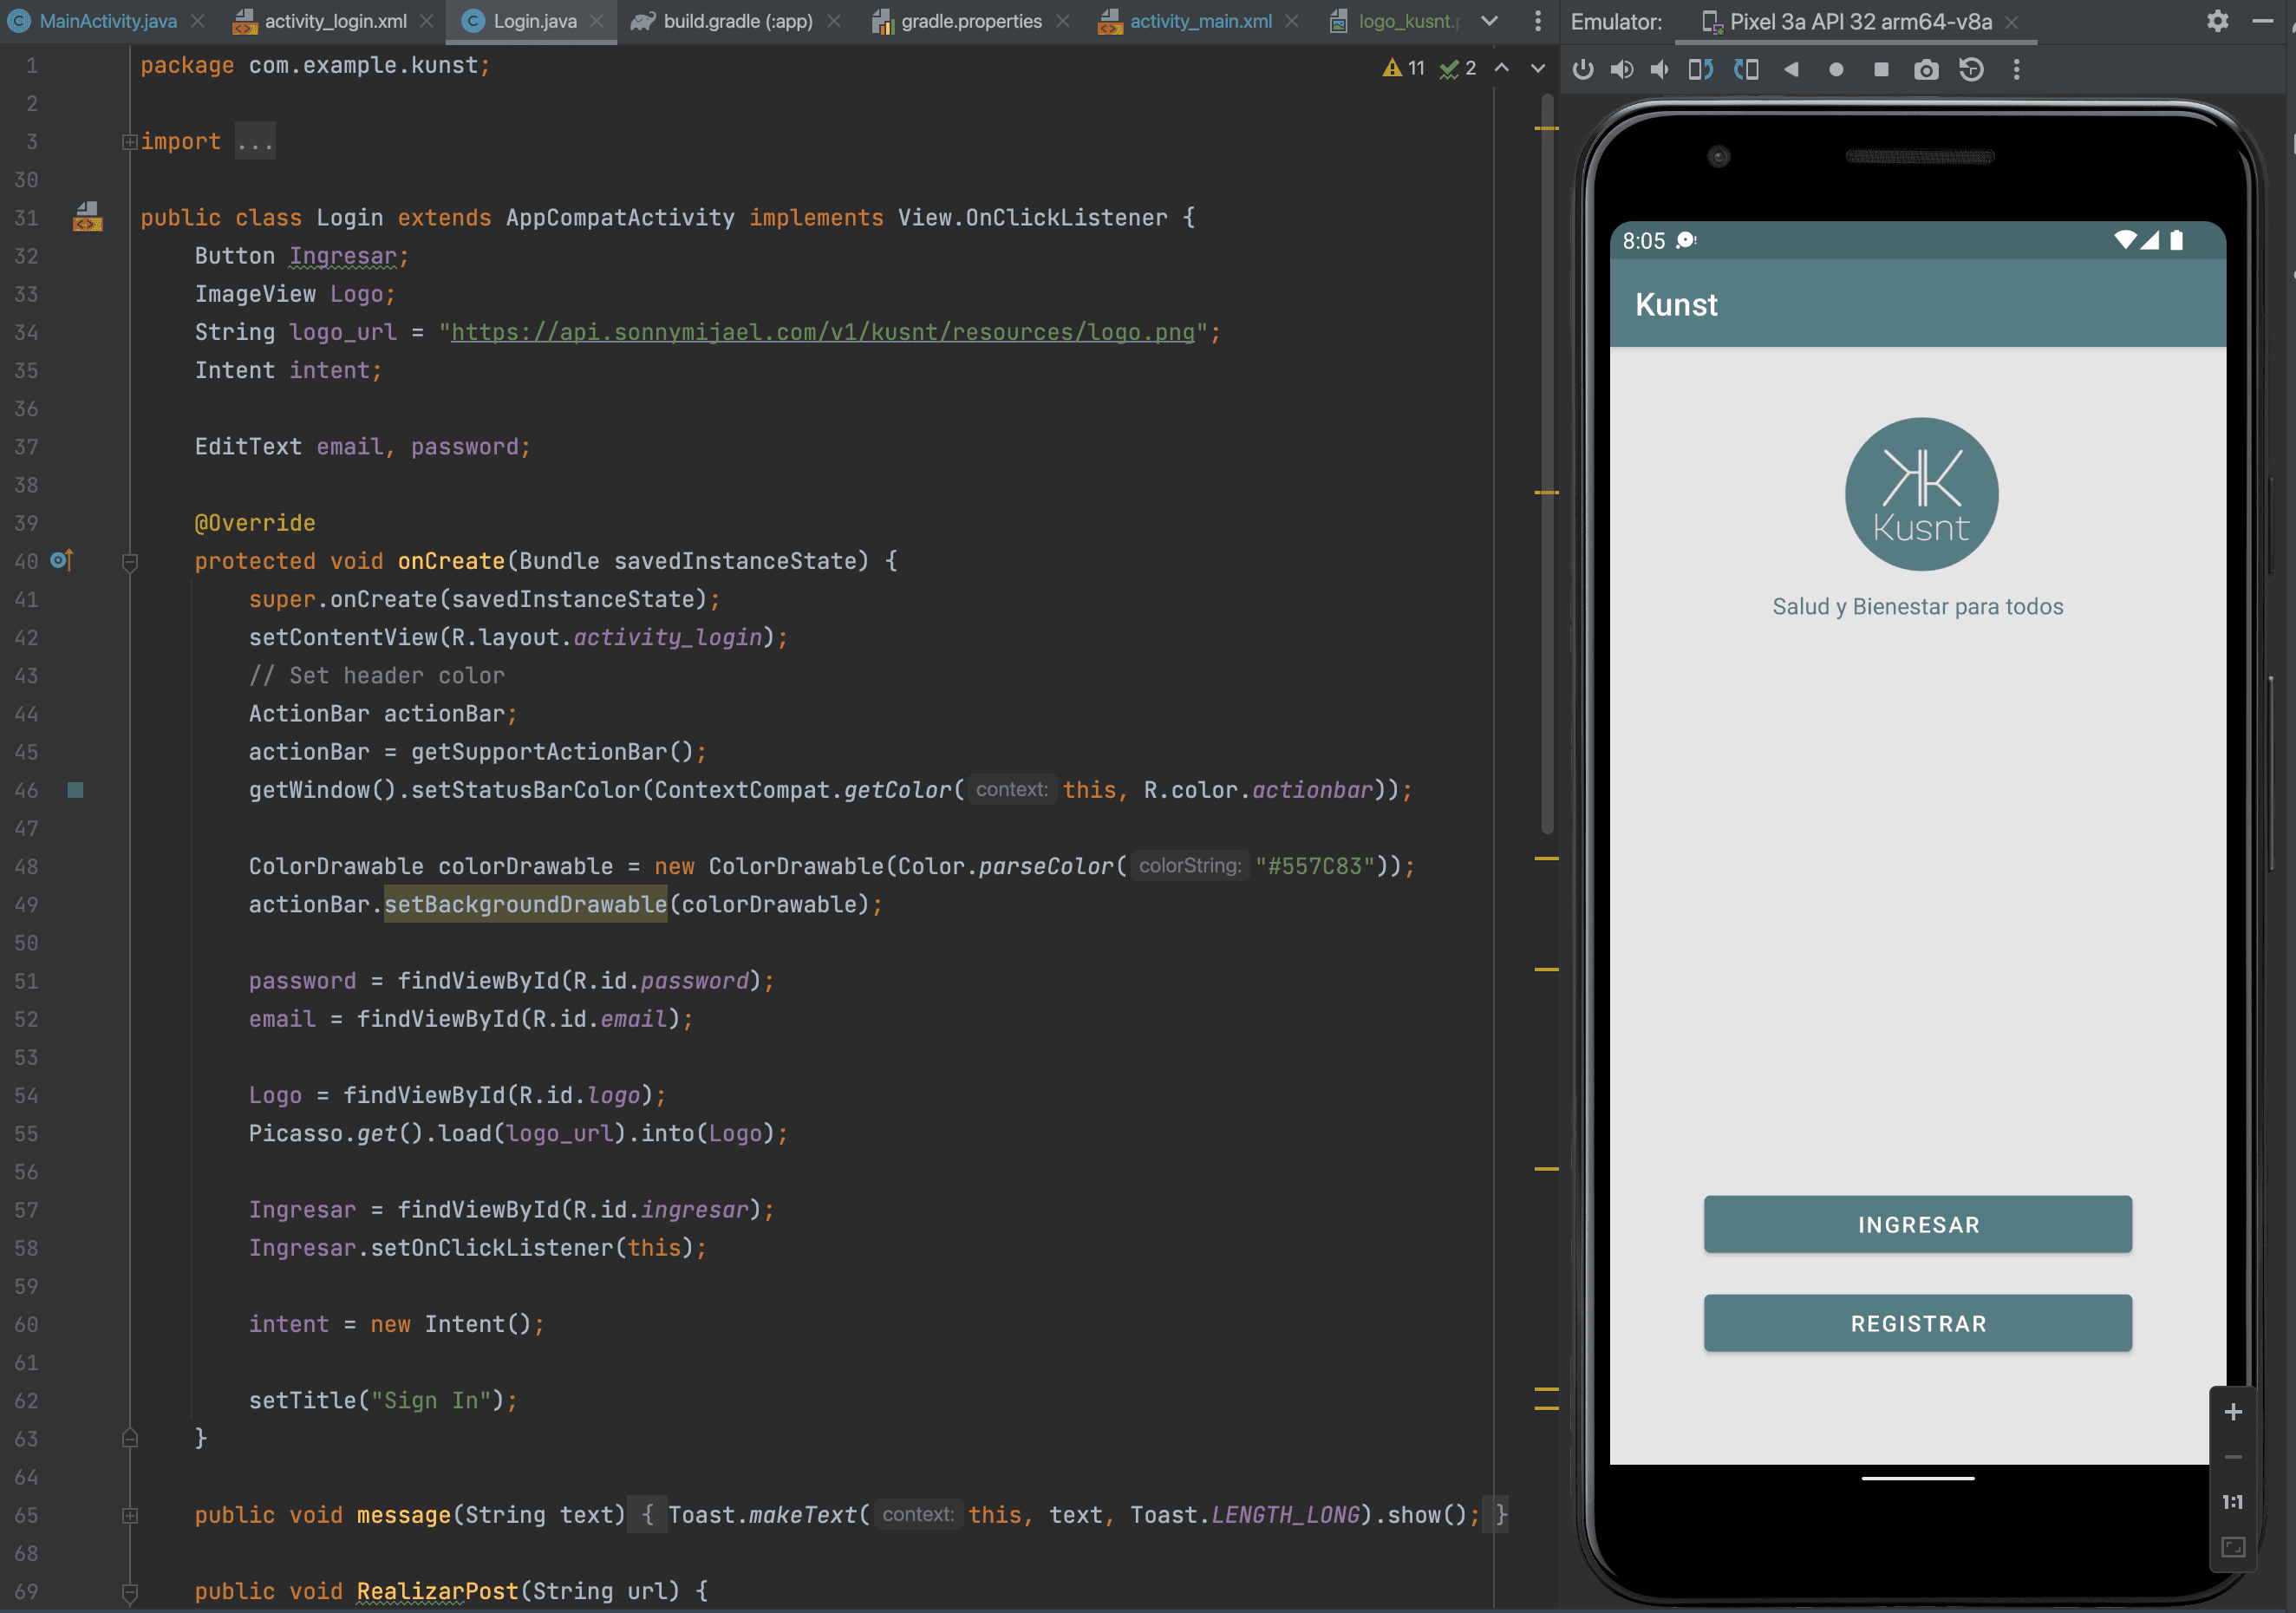Click line number 48 in the gutter

click(x=27, y=866)
